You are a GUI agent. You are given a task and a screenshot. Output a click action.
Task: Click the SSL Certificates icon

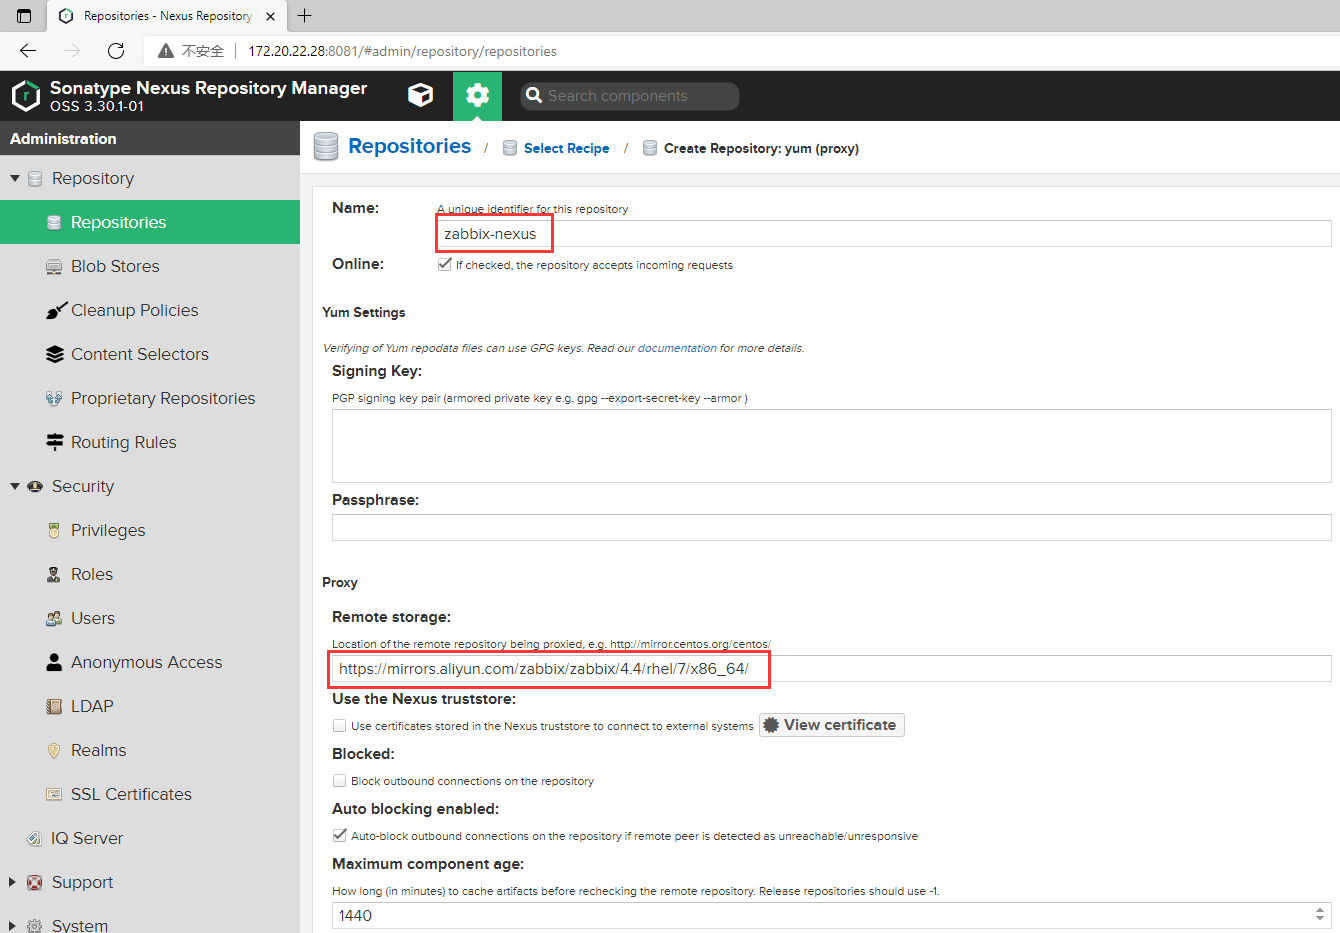click(x=54, y=794)
